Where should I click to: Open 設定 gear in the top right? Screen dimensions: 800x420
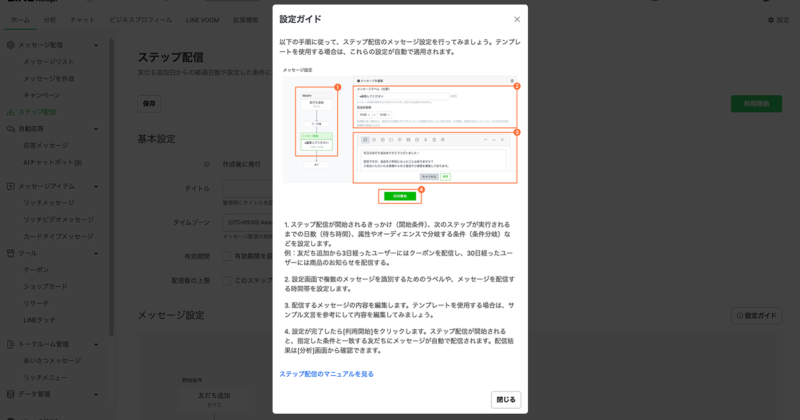pos(779,20)
